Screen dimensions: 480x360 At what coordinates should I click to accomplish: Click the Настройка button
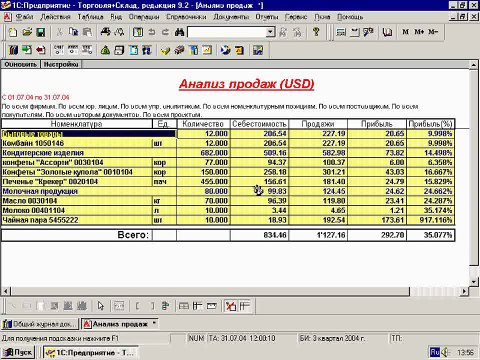coord(61,64)
